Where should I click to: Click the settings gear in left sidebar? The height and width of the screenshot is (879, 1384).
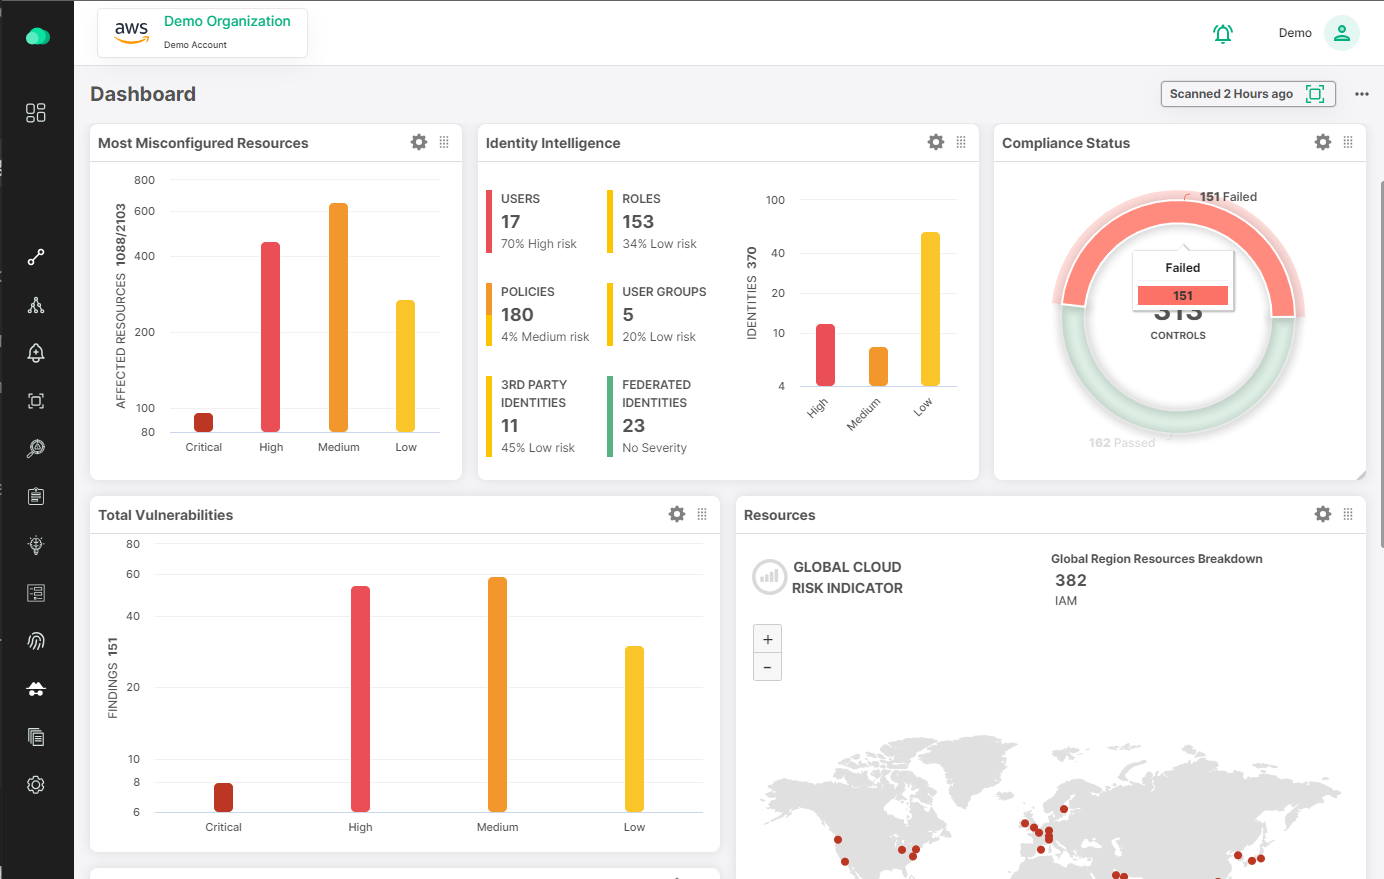tap(36, 785)
